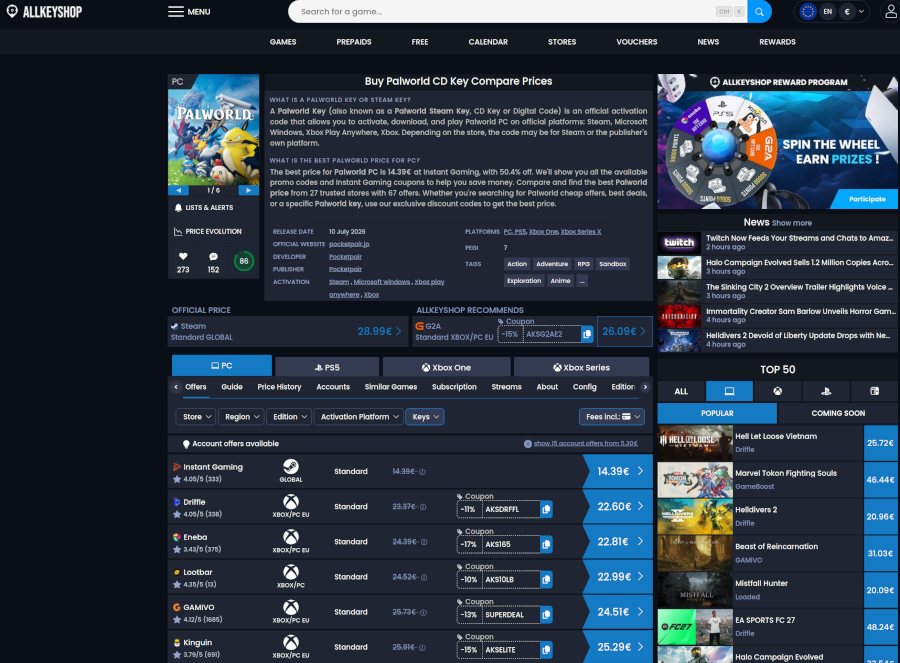This screenshot has height=663, width=900.
Task: Click the blue search magnifier button
Action: coord(759,11)
